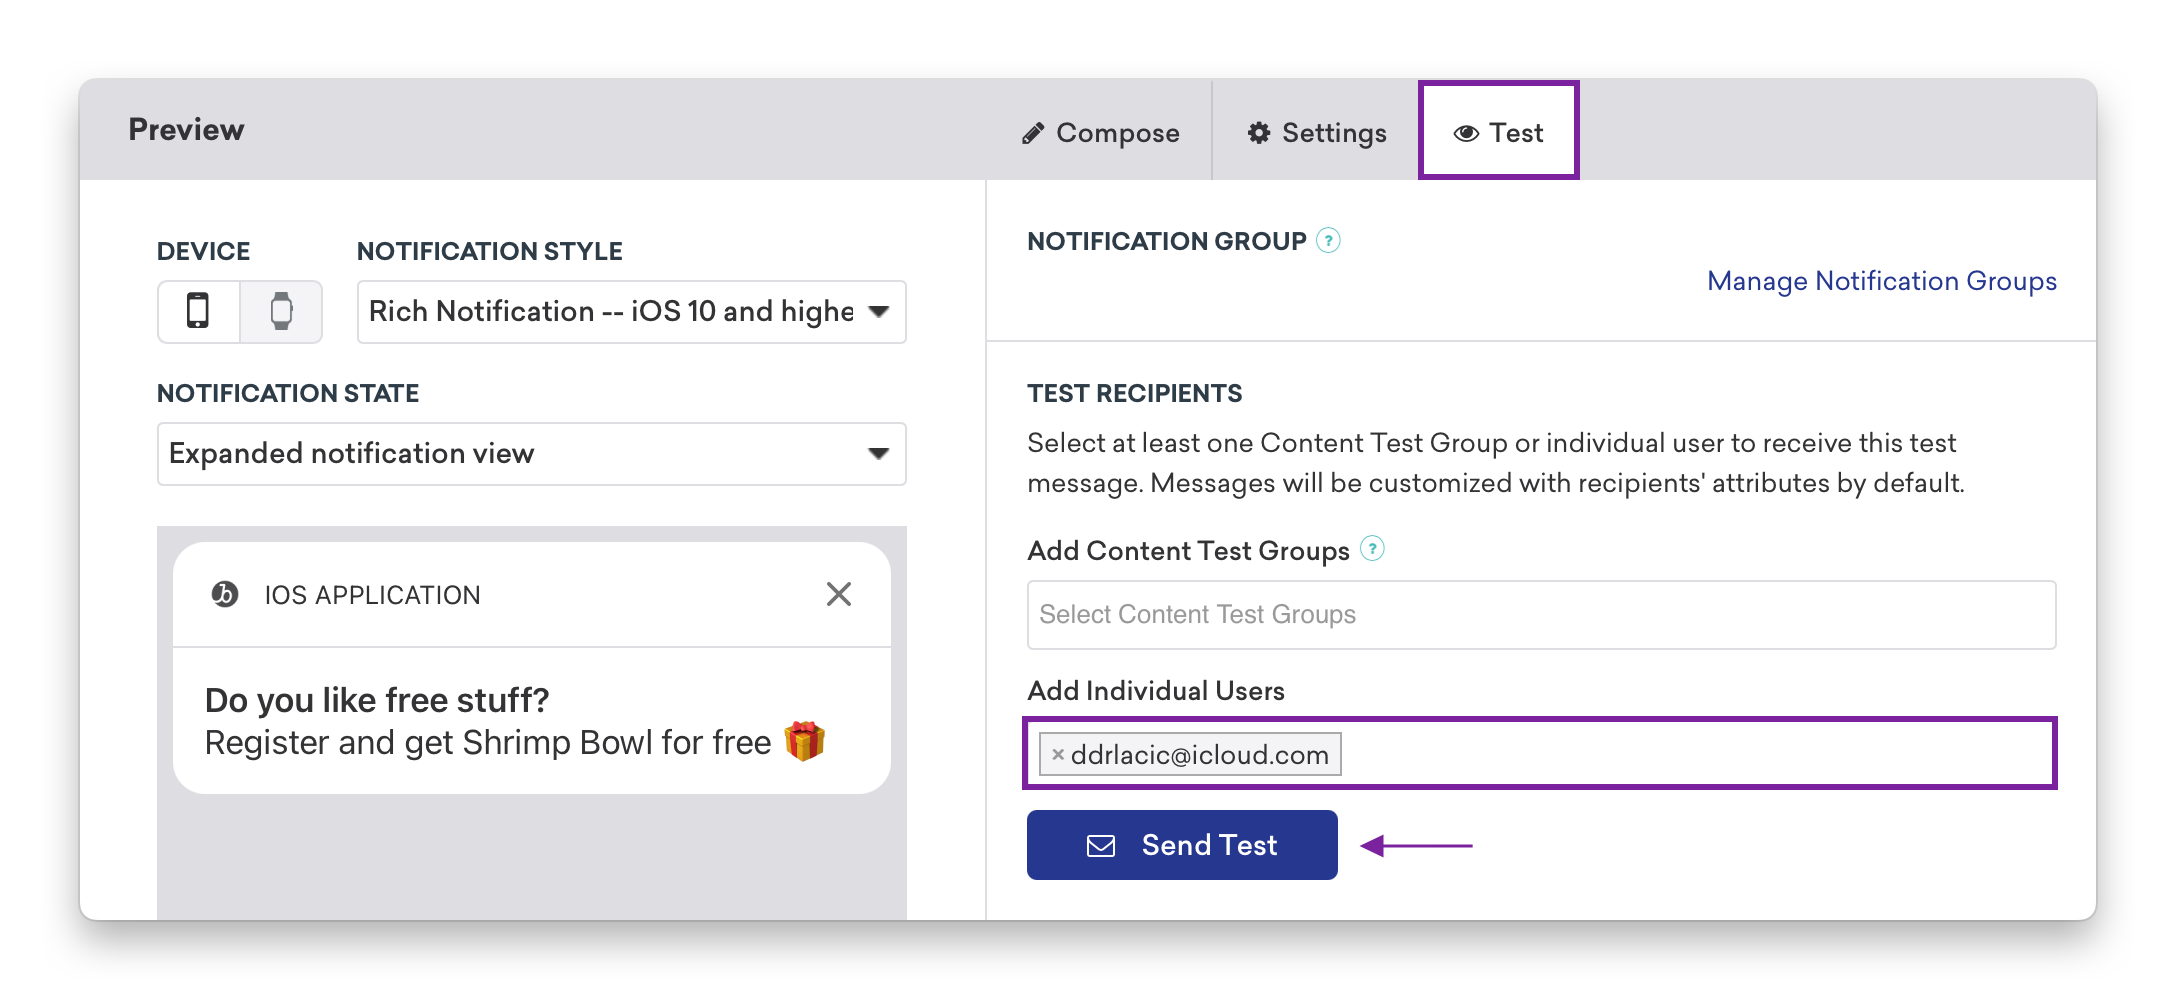Dismiss the iOS notification preview with X
This screenshot has width=2176, height=1000.
839,594
